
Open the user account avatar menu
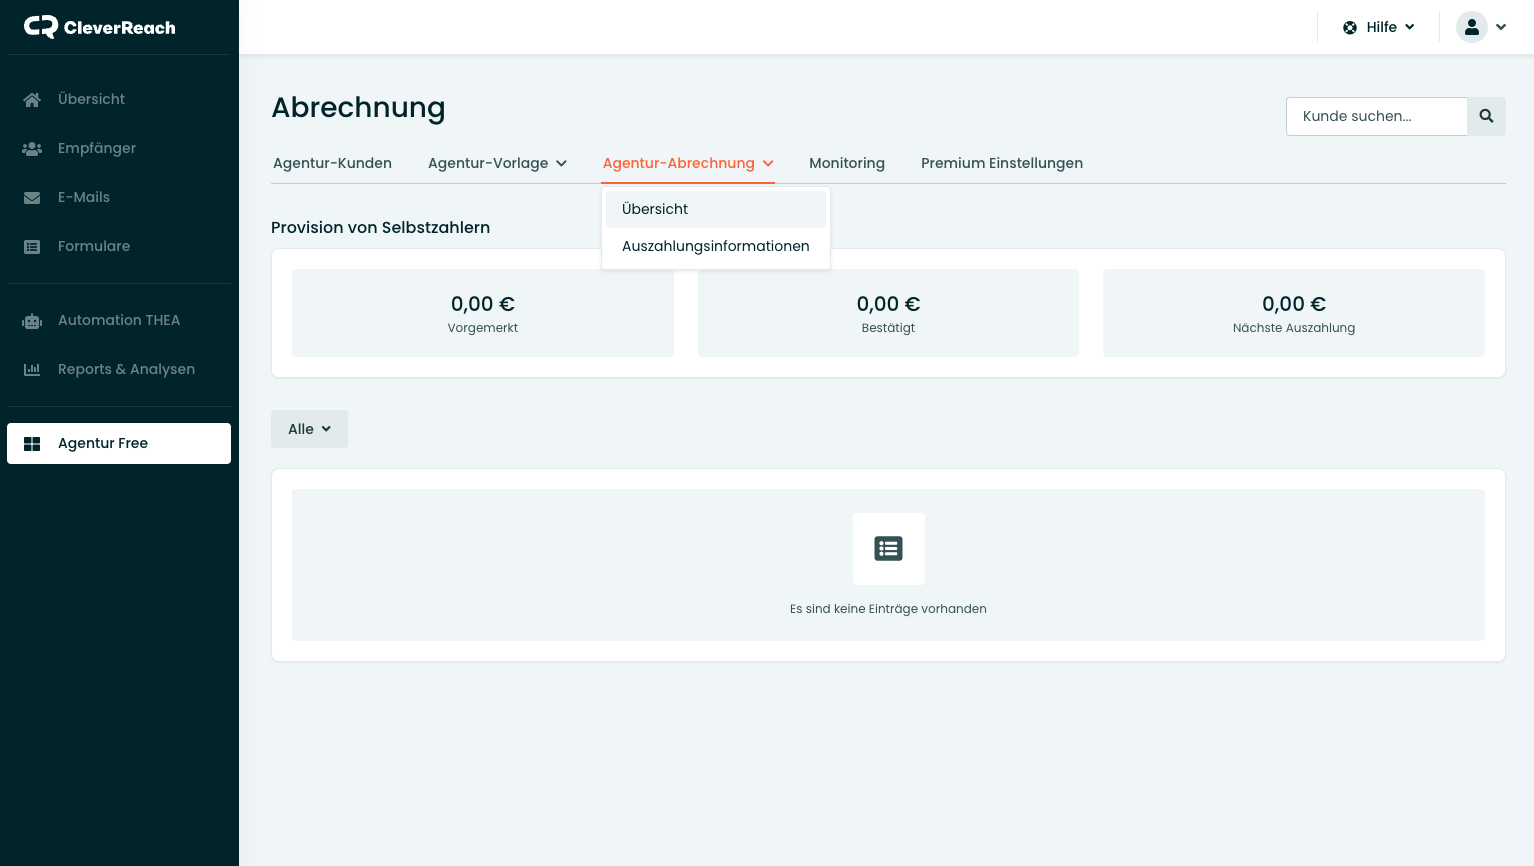1481,27
